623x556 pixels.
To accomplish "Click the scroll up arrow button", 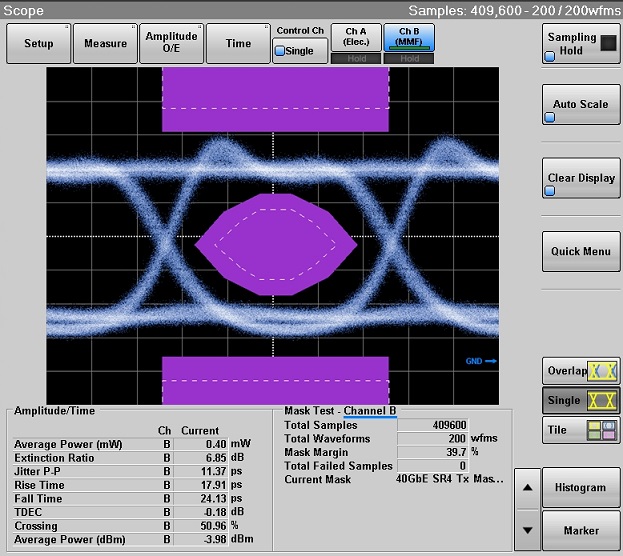I will (x=527, y=487).
